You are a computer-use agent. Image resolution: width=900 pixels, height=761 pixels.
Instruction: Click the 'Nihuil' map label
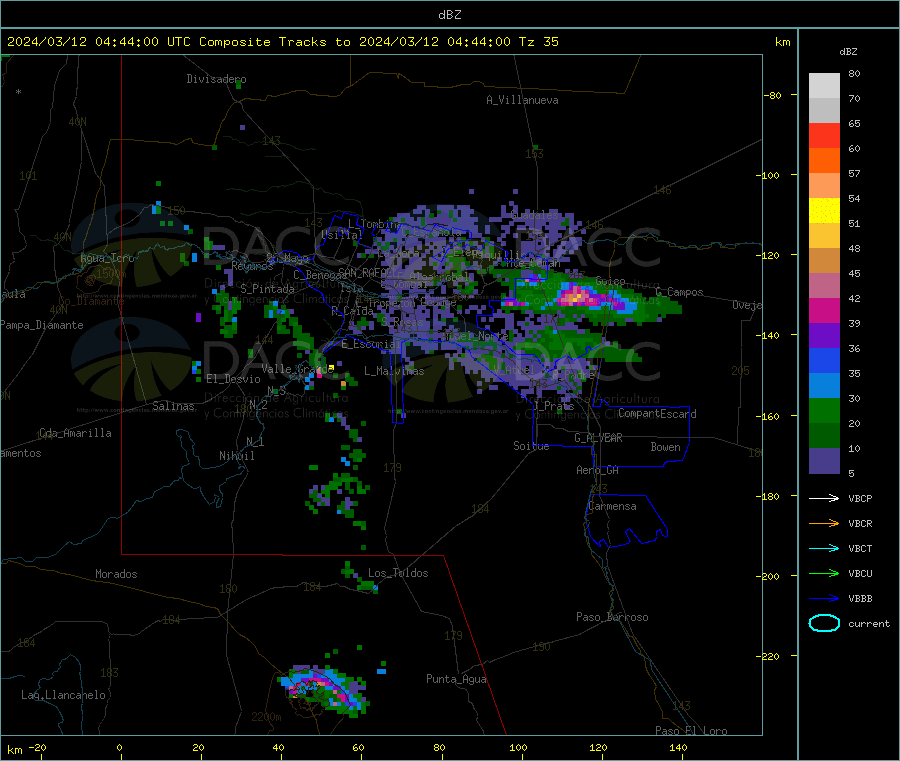pyautogui.click(x=236, y=456)
